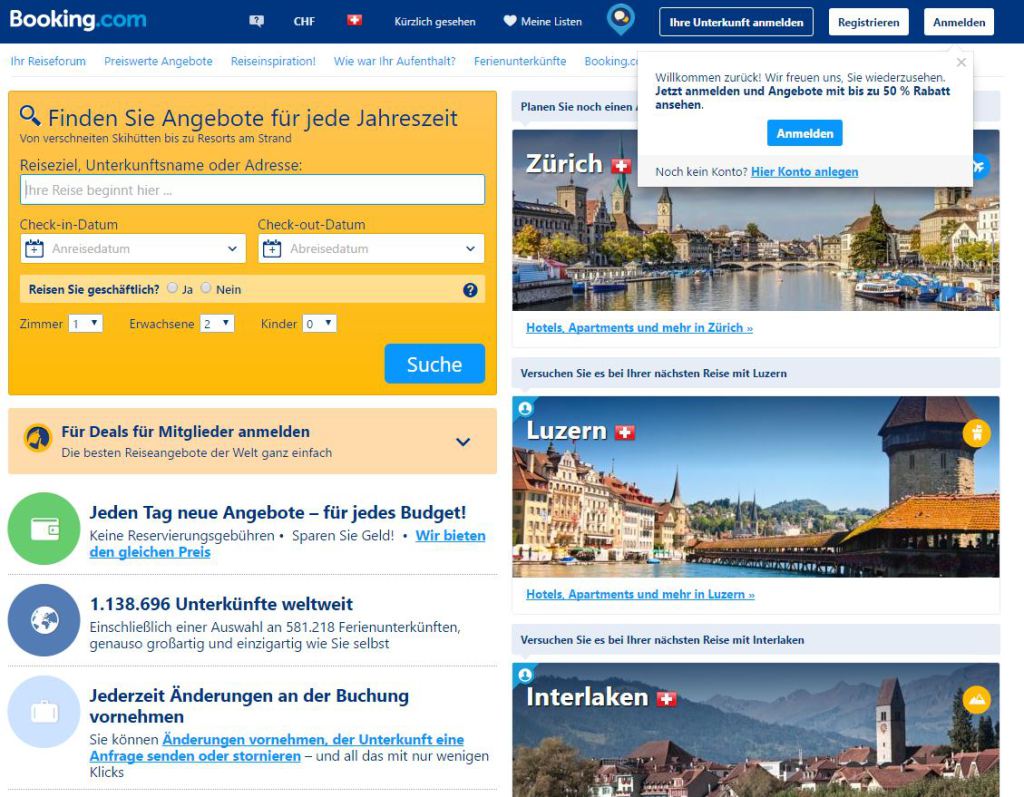Open Kürzlich gesehen in header

tap(435, 22)
